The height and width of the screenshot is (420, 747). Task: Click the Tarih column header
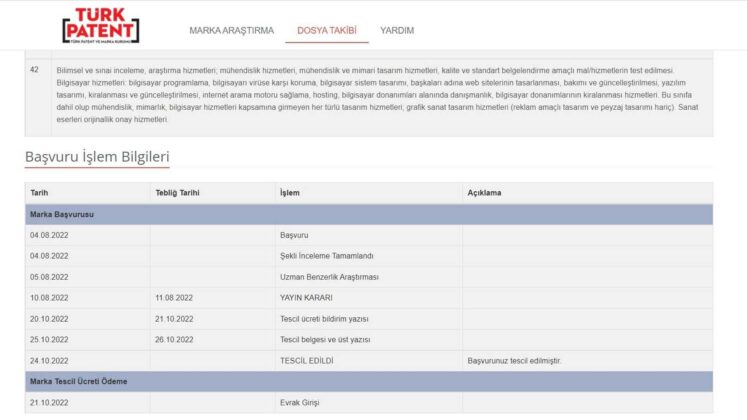[x=39, y=193]
